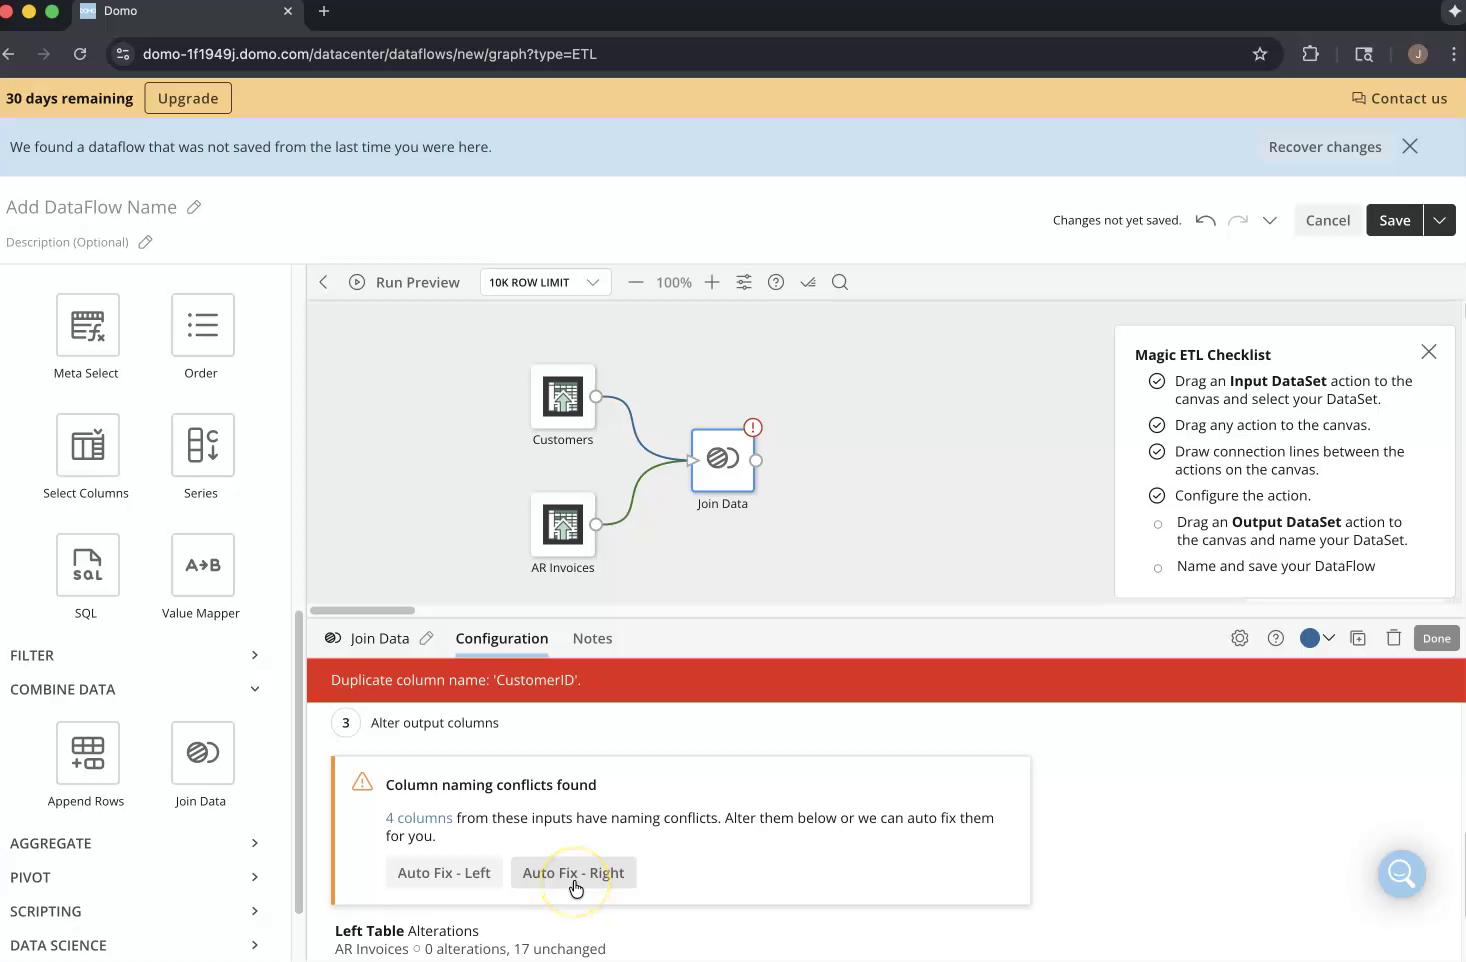This screenshot has height=962, width=1466.
Task: Click Done on Join Data panel
Action: pyautogui.click(x=1437, y=638)
